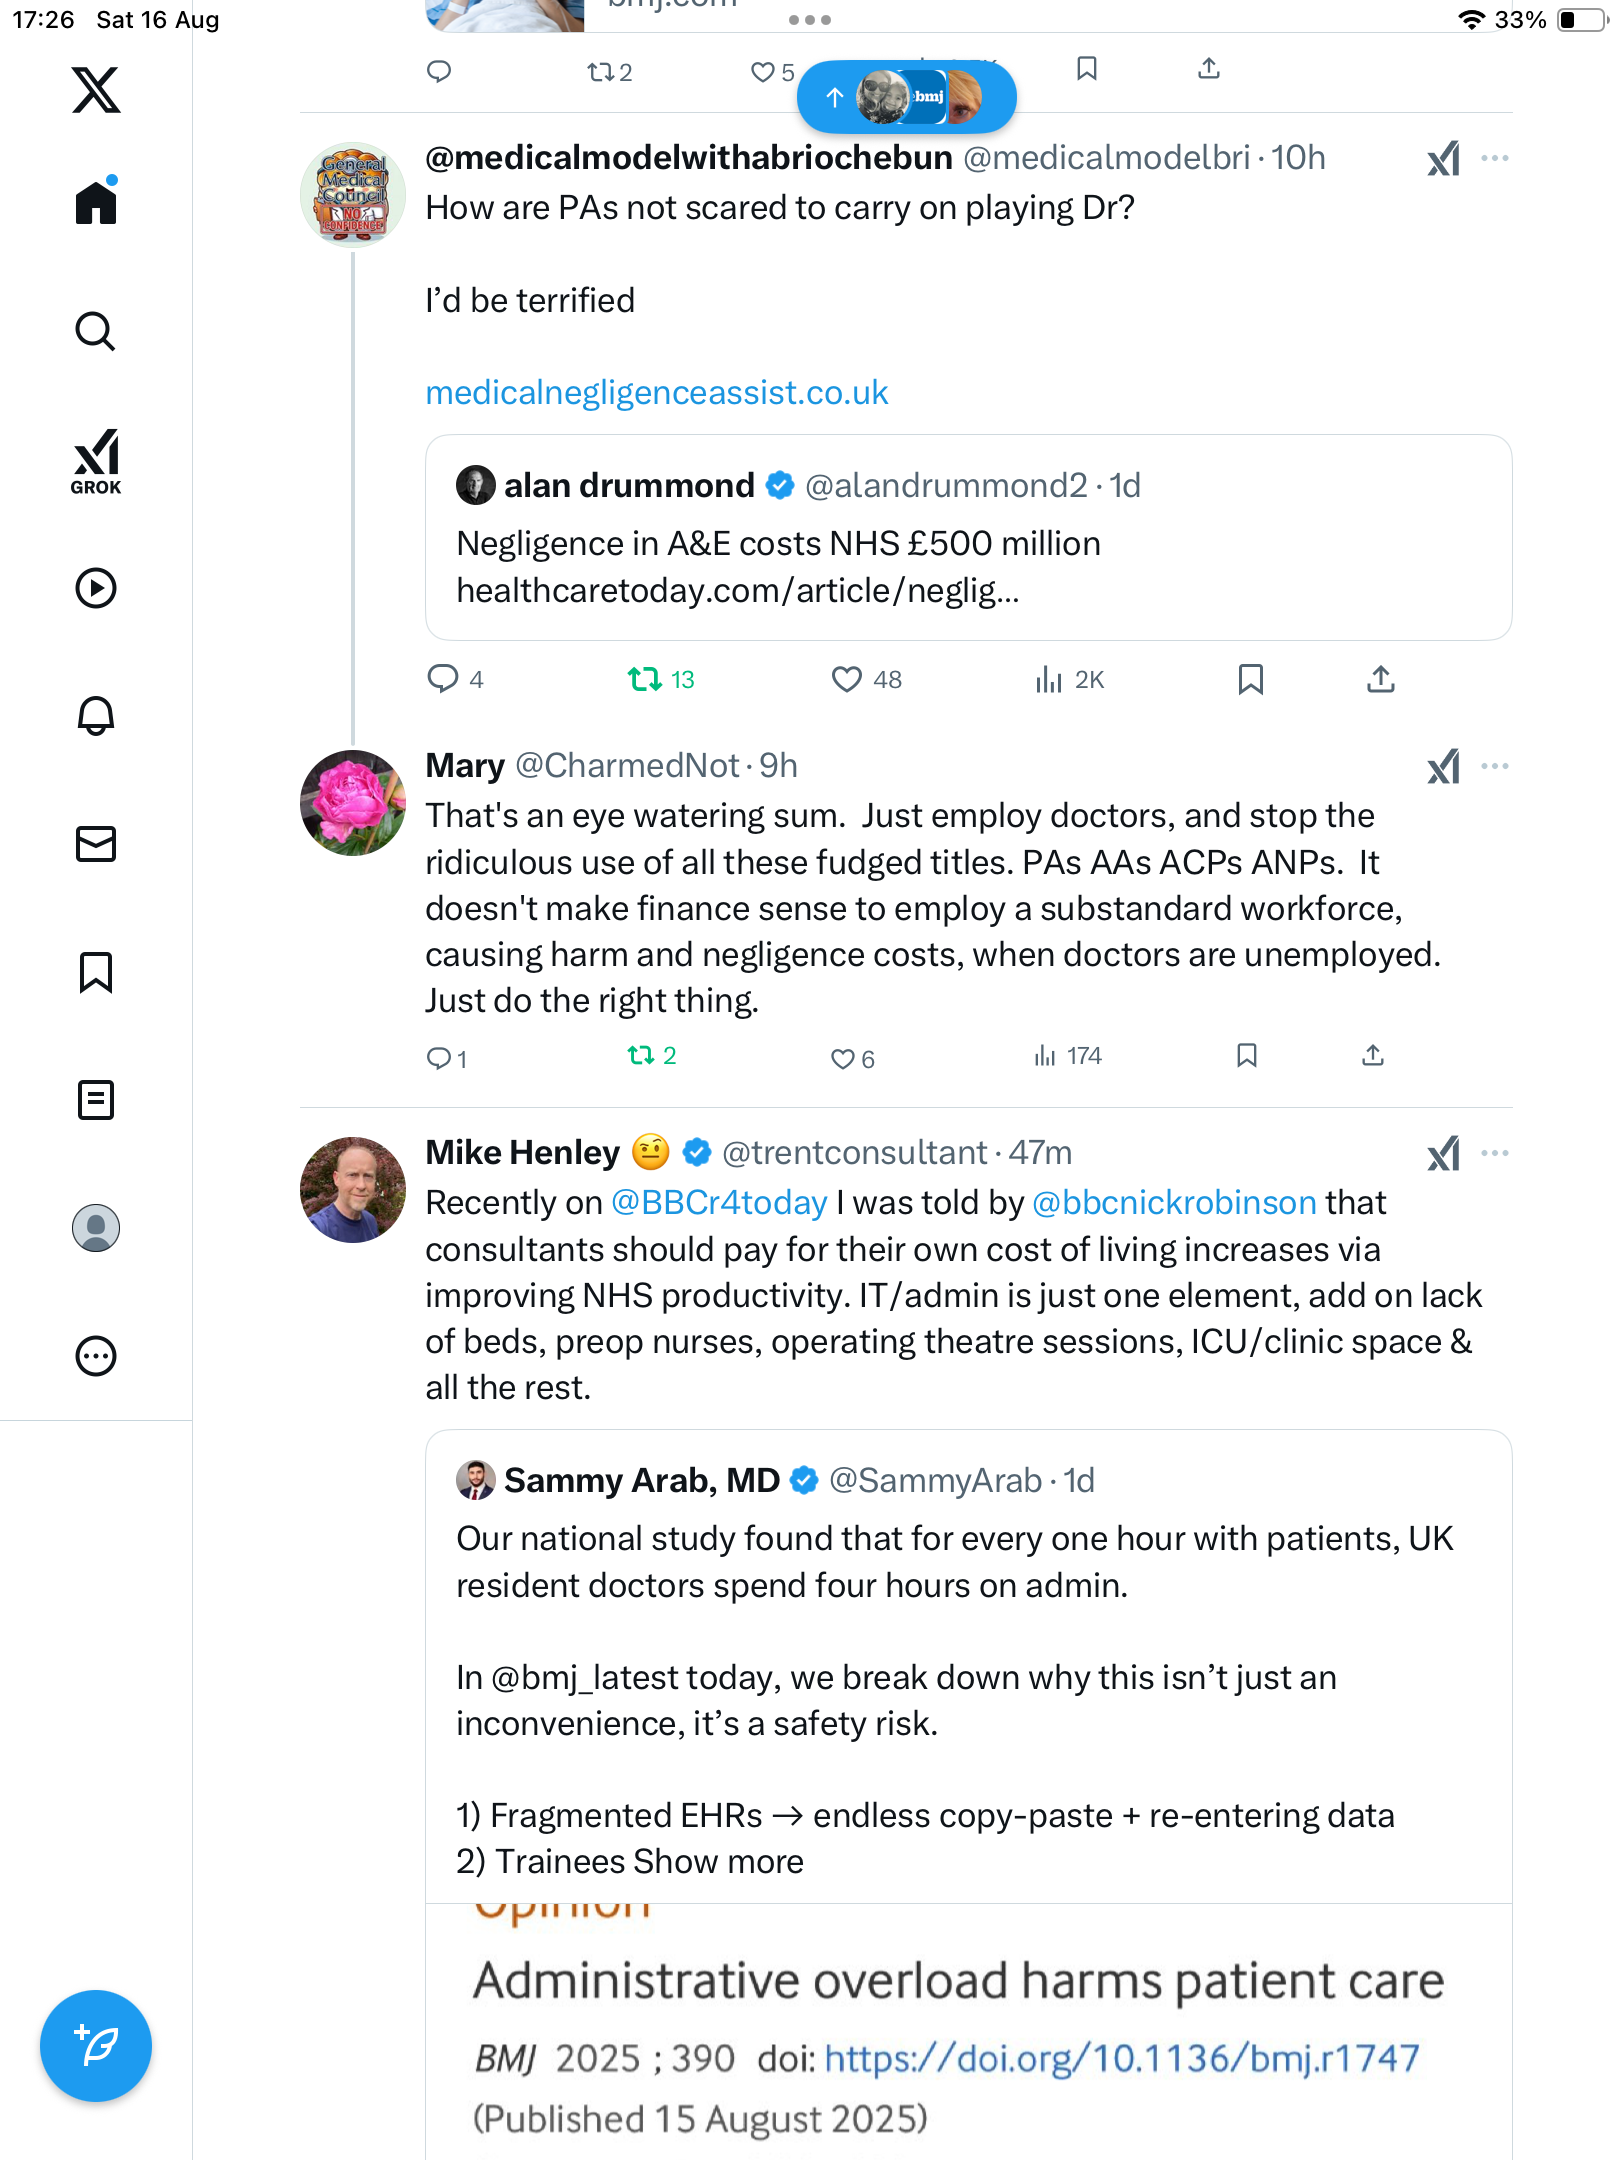Open the Search page in sidebar
The height and width of the screenshot is (2160, 1620).
(x=96, y=332)
